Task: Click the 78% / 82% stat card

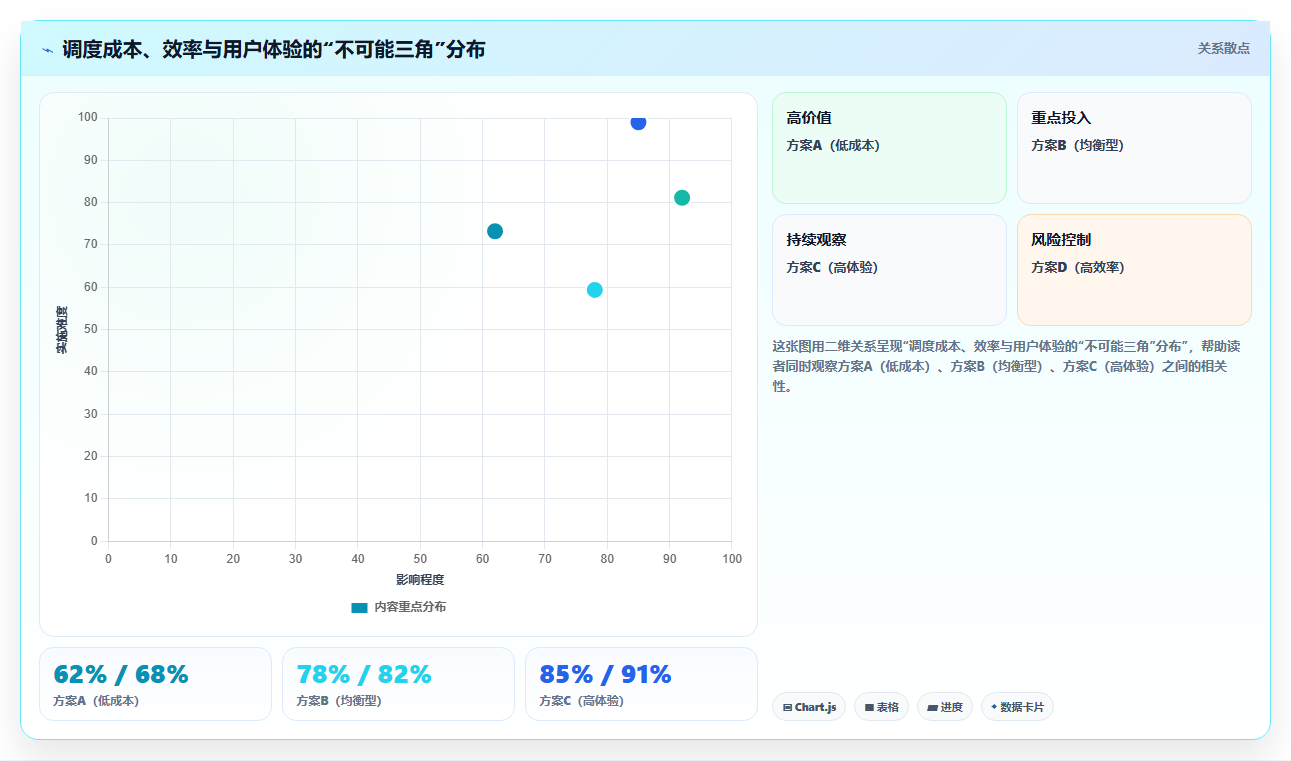Action: pos(398,684)
